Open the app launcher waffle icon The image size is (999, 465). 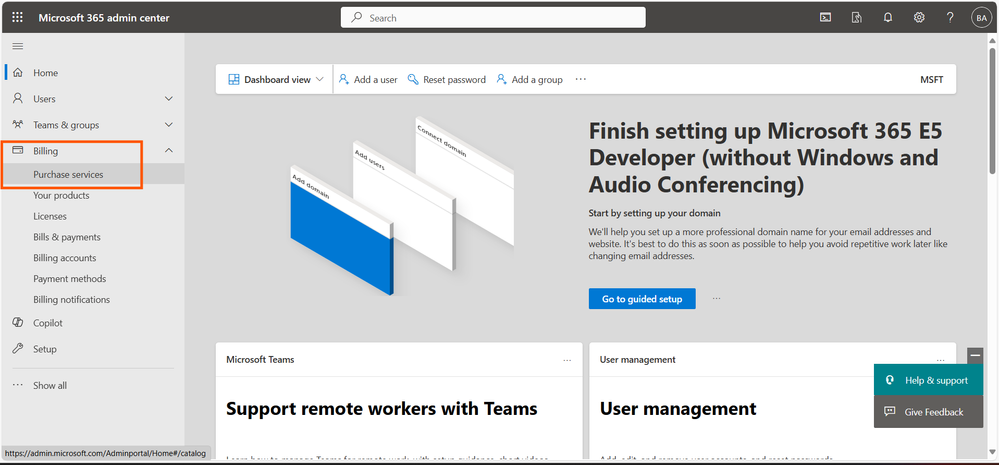pos(17,18)
